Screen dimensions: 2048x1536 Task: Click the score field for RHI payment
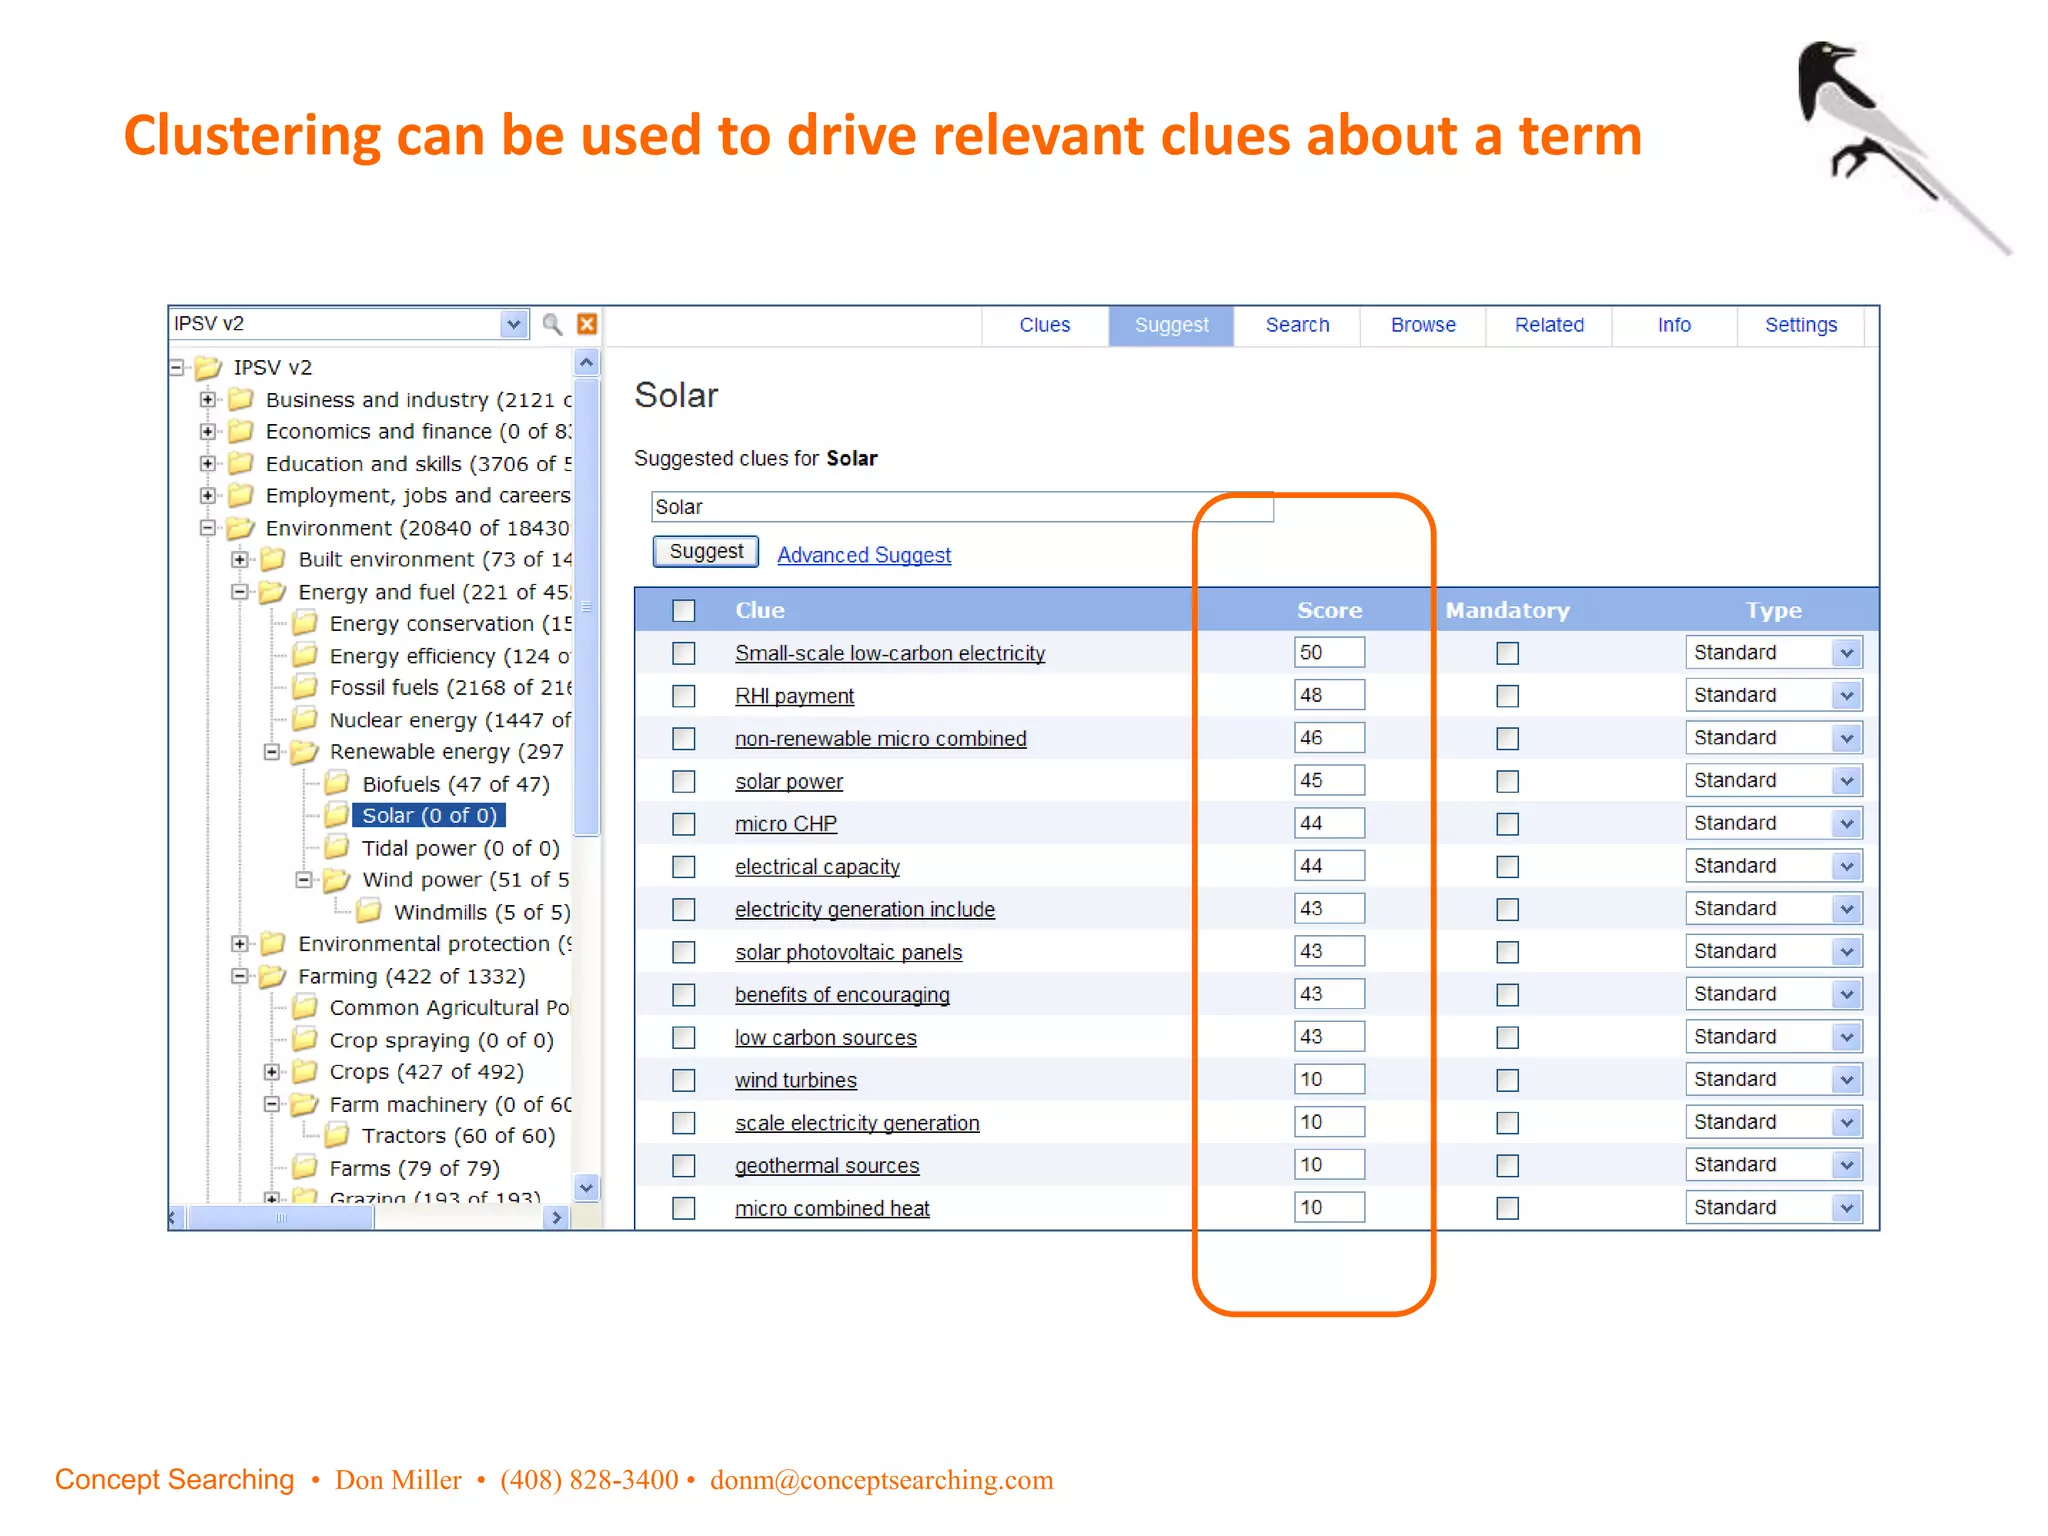[x=1329, y=695]
